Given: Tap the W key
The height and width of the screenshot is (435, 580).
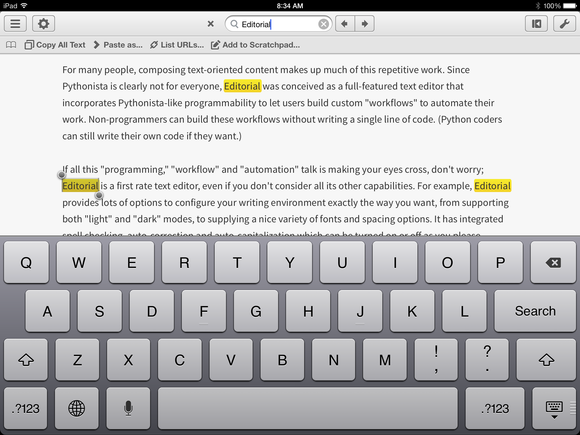Looking at the screenshot, I should pos(79,263).
